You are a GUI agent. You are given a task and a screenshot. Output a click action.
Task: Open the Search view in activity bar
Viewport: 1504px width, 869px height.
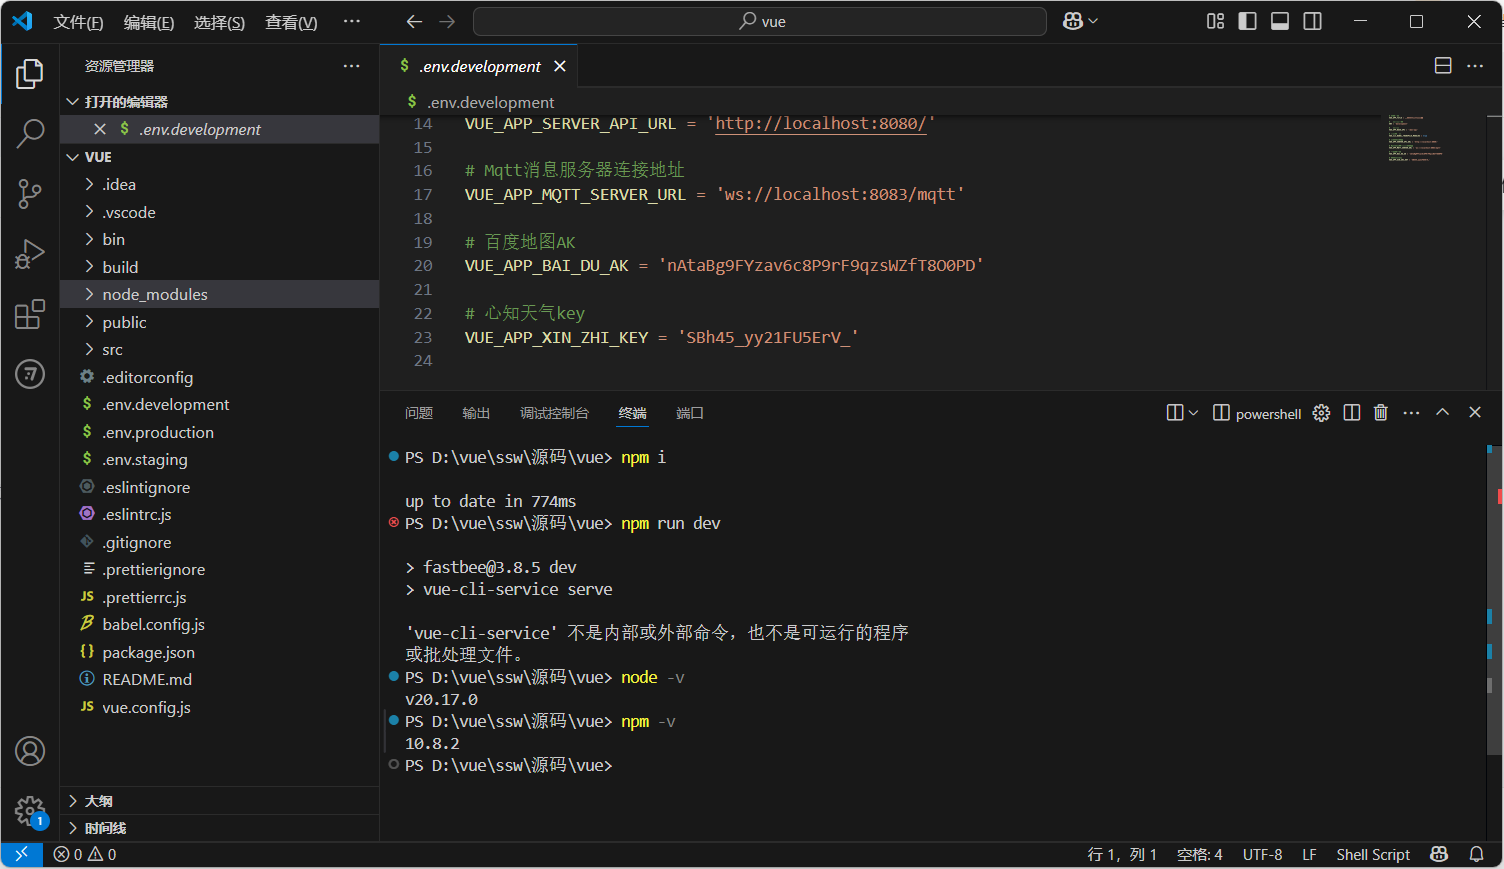coord(30,133)
